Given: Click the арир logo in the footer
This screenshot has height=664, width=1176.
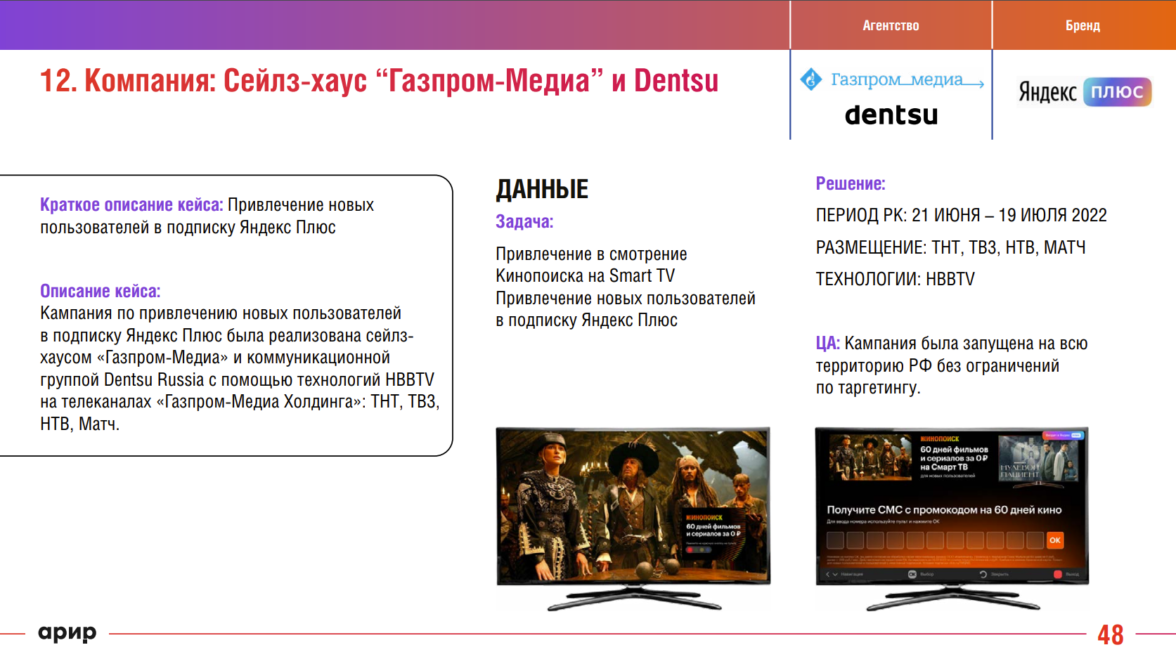Looking at the screenshot, I should 67,633.
